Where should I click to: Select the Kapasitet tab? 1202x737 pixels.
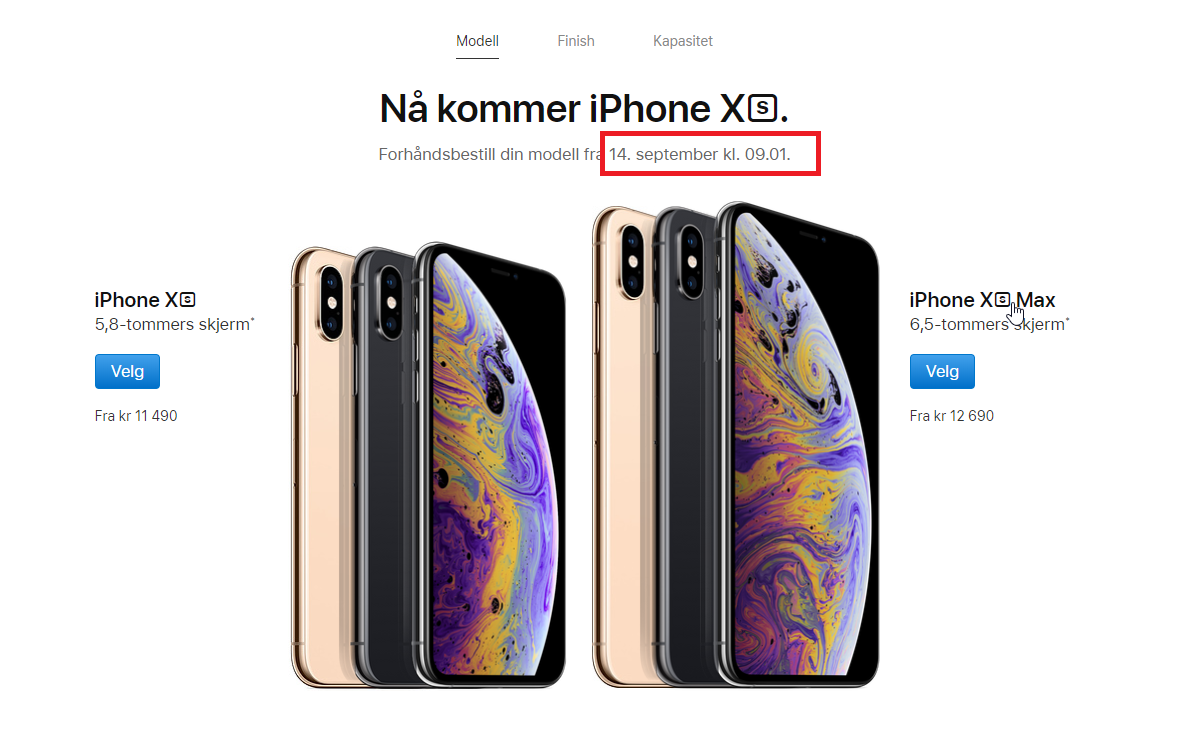683,41
